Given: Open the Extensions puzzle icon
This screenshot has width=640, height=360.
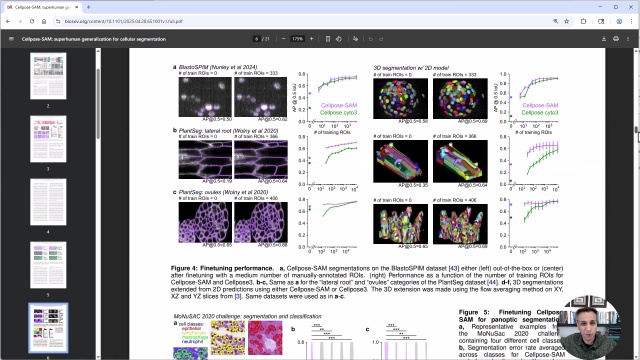Looking at the screenshot, I should pyautogui.click(x=583, y=21).
